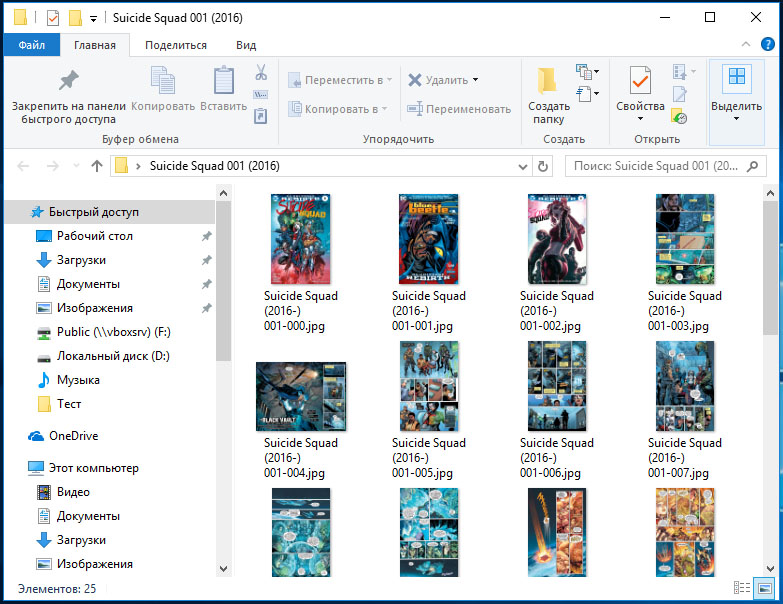
Task: Click the New folder icon in title bar
Action: point(75,18)
